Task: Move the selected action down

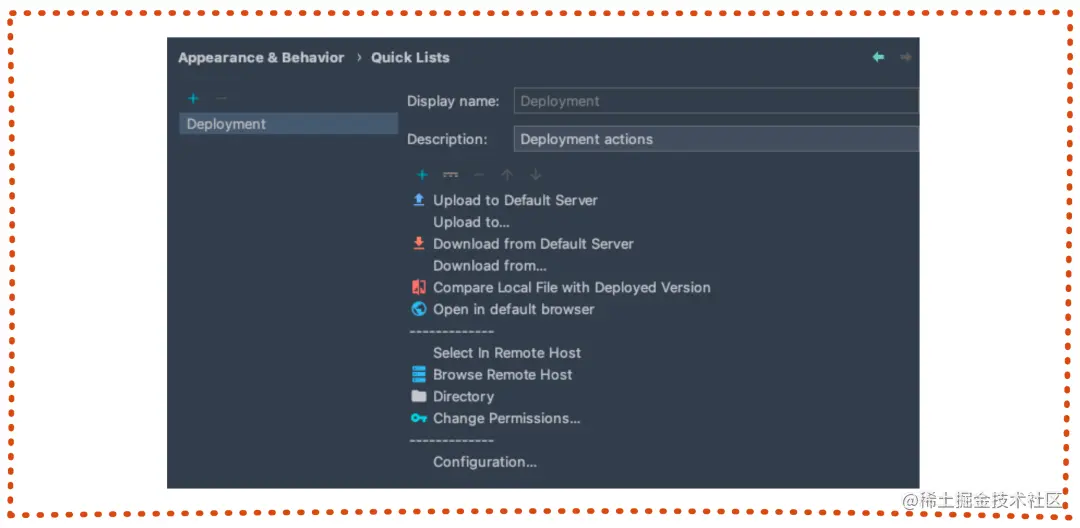Action: 536,175
